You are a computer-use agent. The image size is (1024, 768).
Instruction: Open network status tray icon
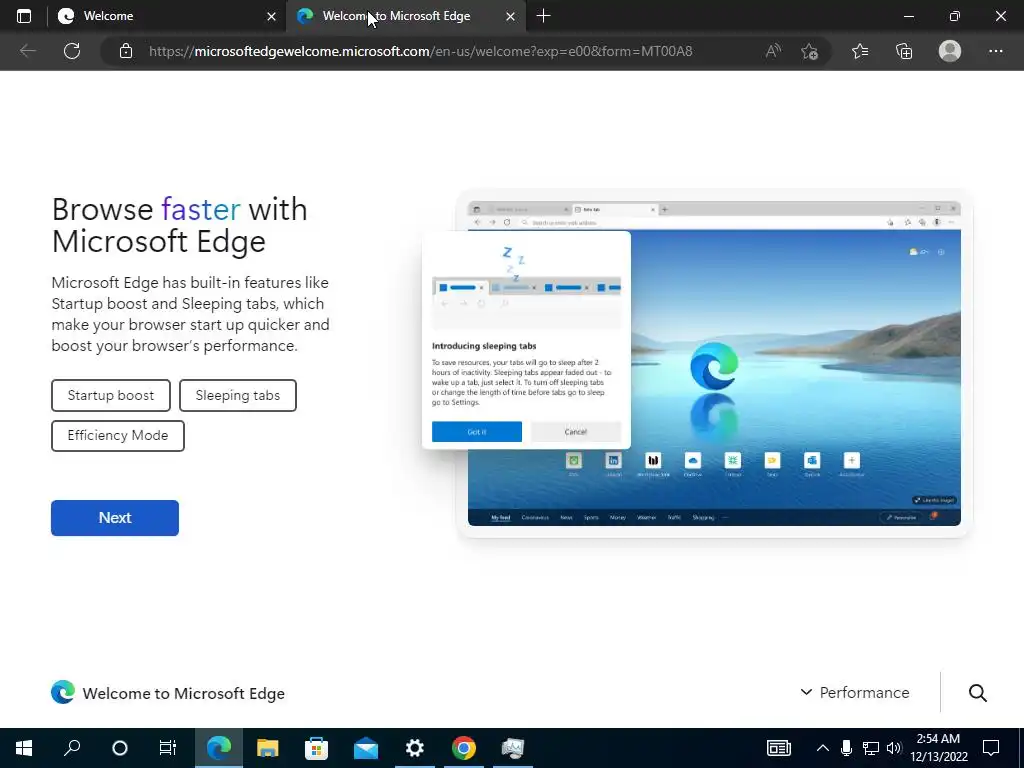pos(871,748)
